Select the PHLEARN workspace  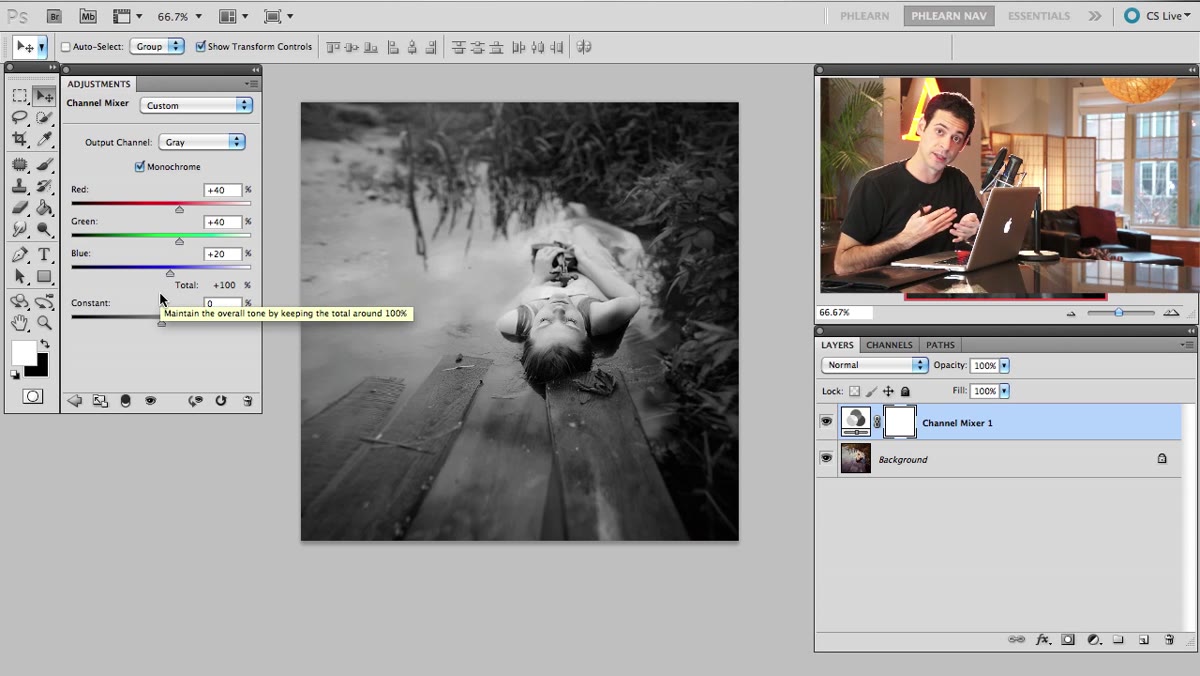864,16
